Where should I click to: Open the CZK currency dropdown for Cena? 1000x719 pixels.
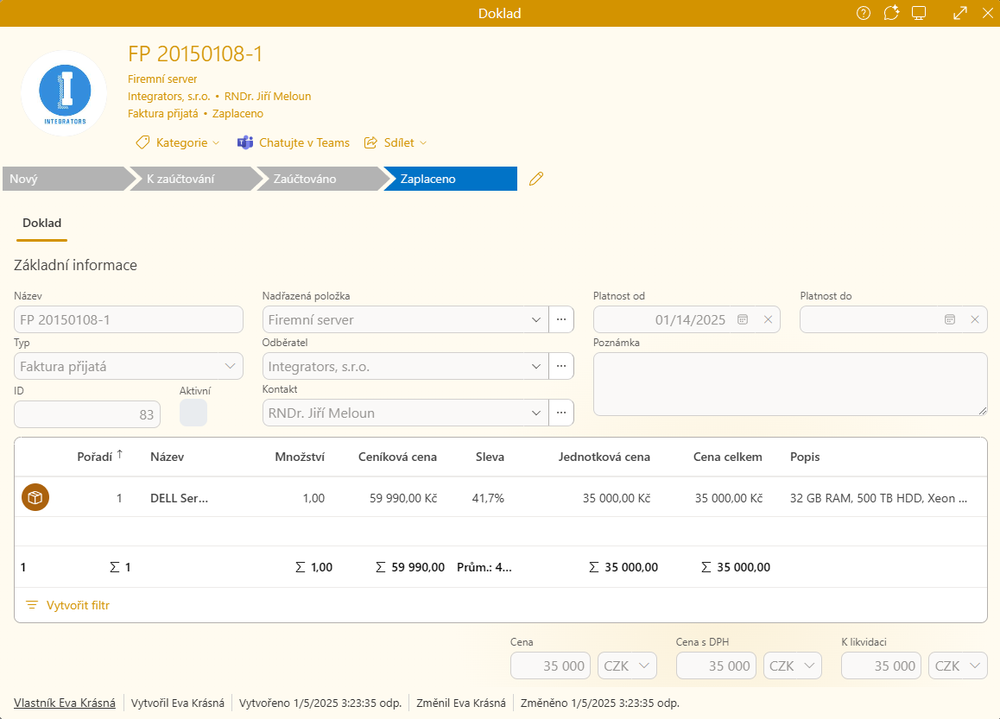coord(627,666)
